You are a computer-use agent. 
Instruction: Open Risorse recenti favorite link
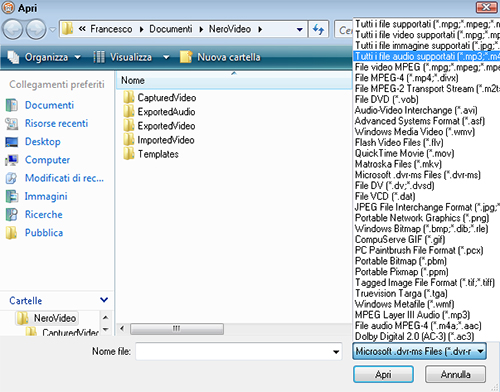coord(56,123)
